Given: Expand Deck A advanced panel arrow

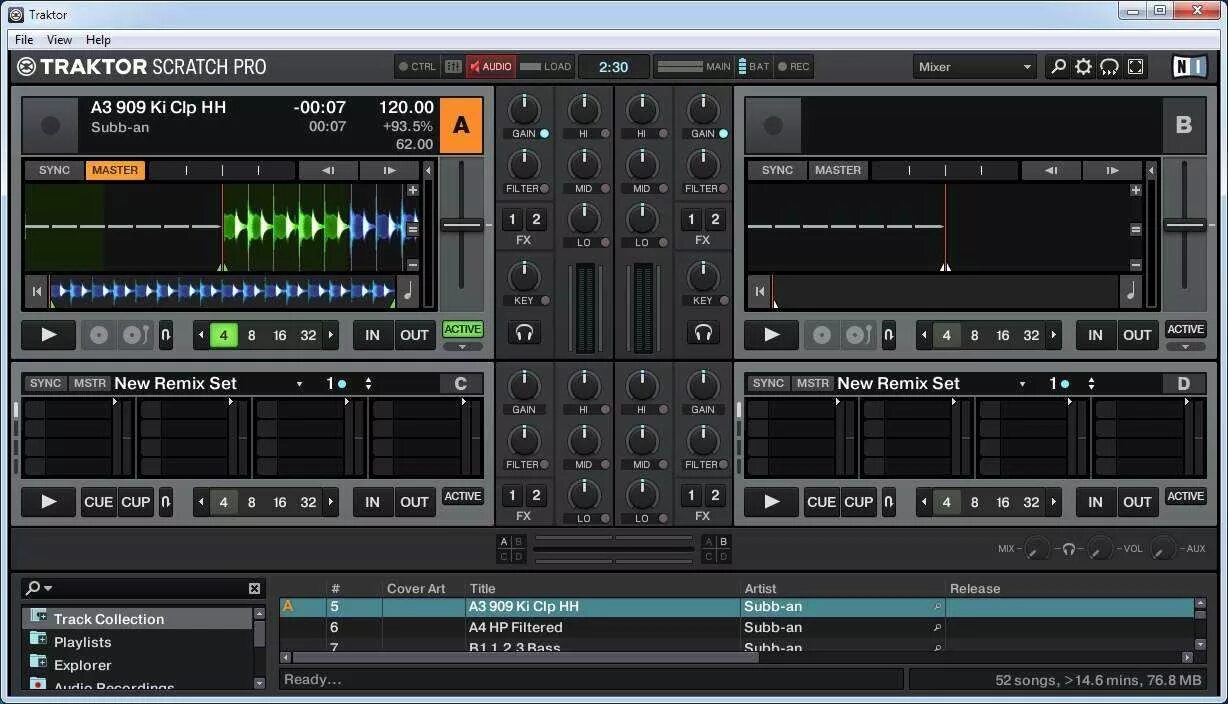Looking at the screenshot, I should 463,347.
